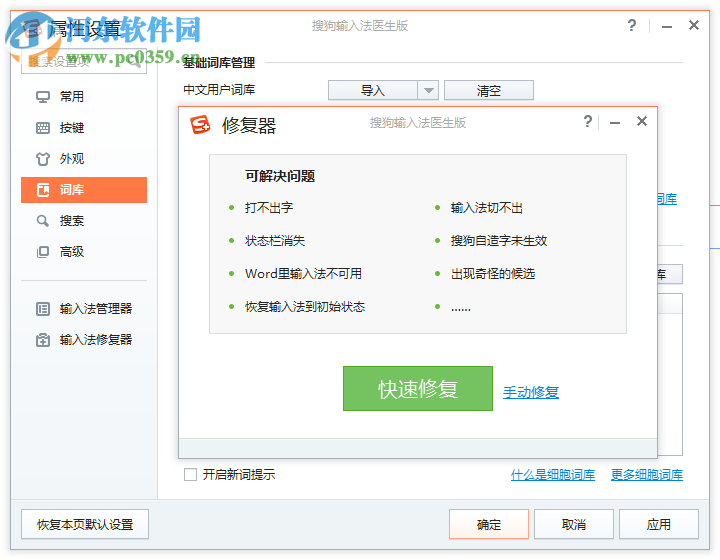Image resolution: width=720 pixels, height=560 pixels.
Task: Select the 词库 settings page
Action: click(84, 190)
